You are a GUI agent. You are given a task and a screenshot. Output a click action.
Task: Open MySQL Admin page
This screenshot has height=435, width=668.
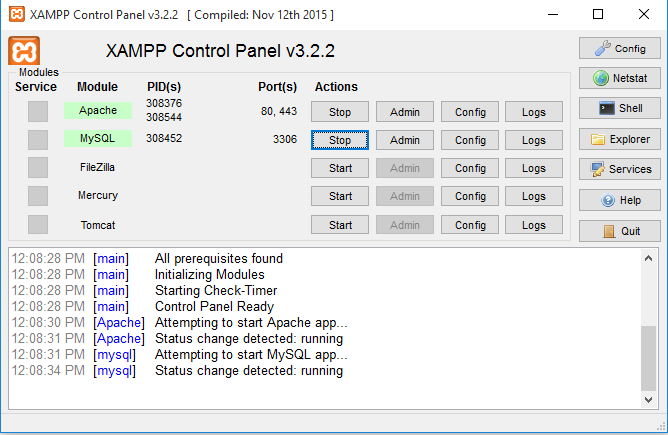(405, 140)
